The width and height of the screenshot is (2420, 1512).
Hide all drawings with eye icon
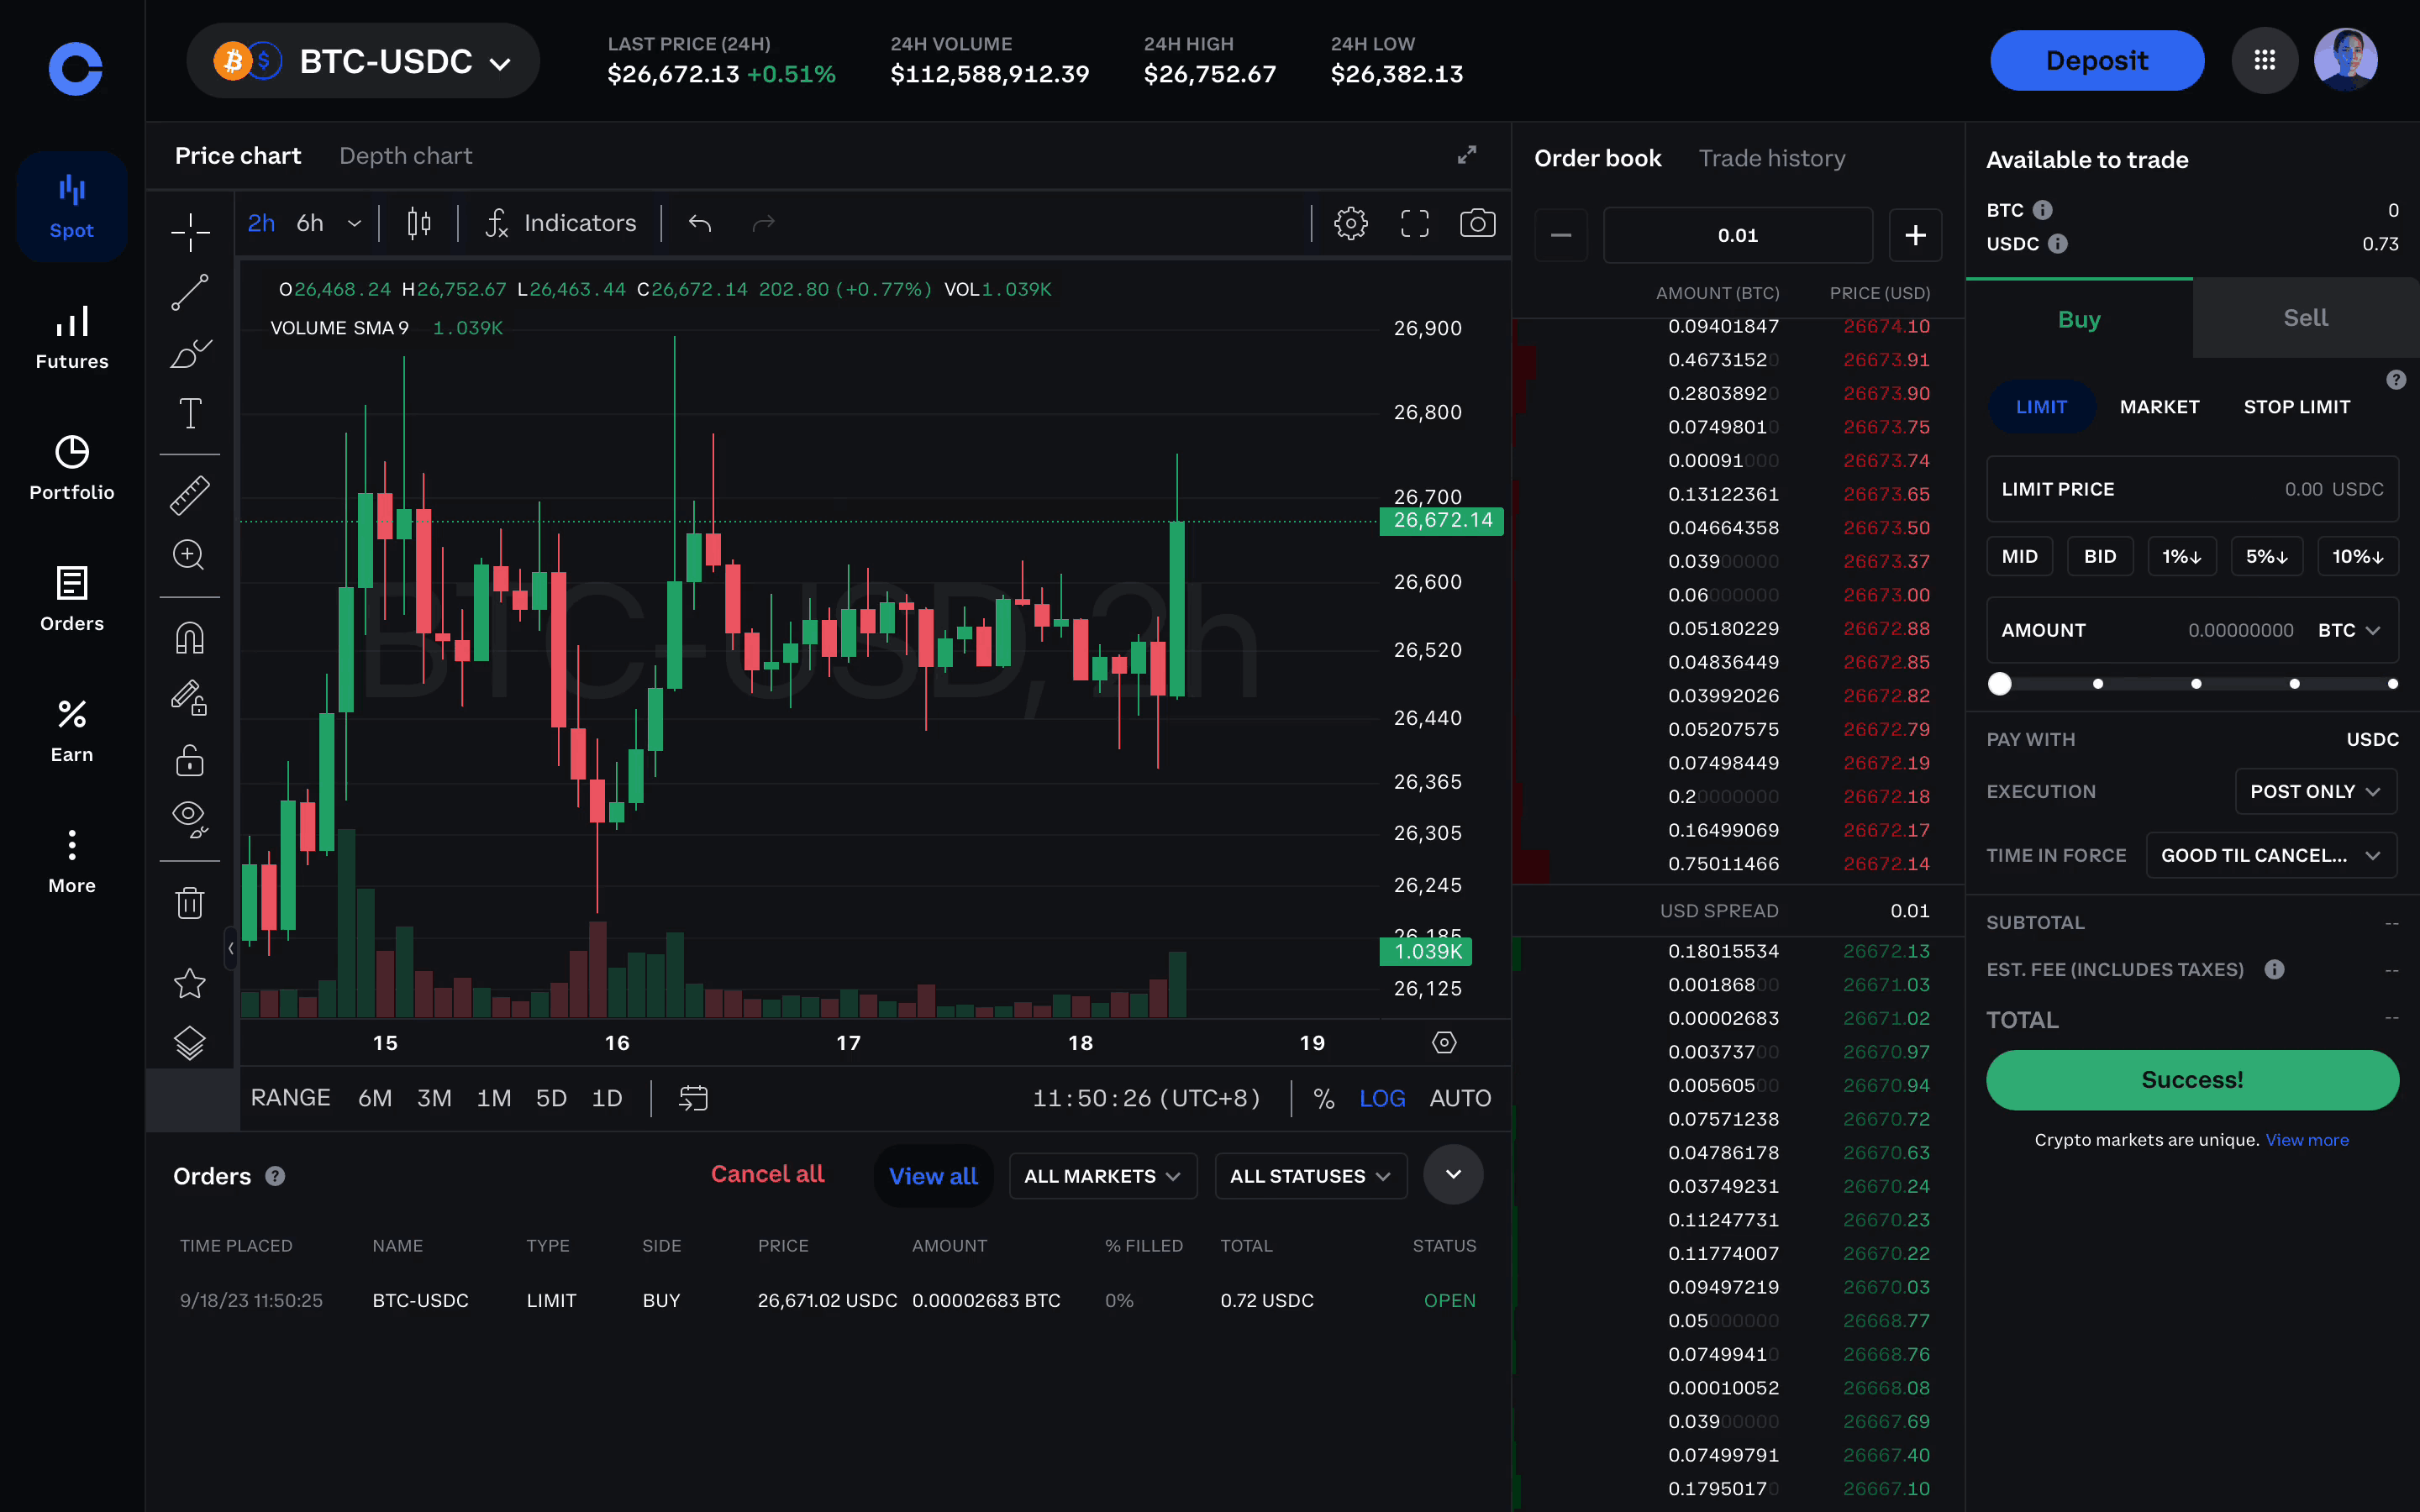click(189, 817)
